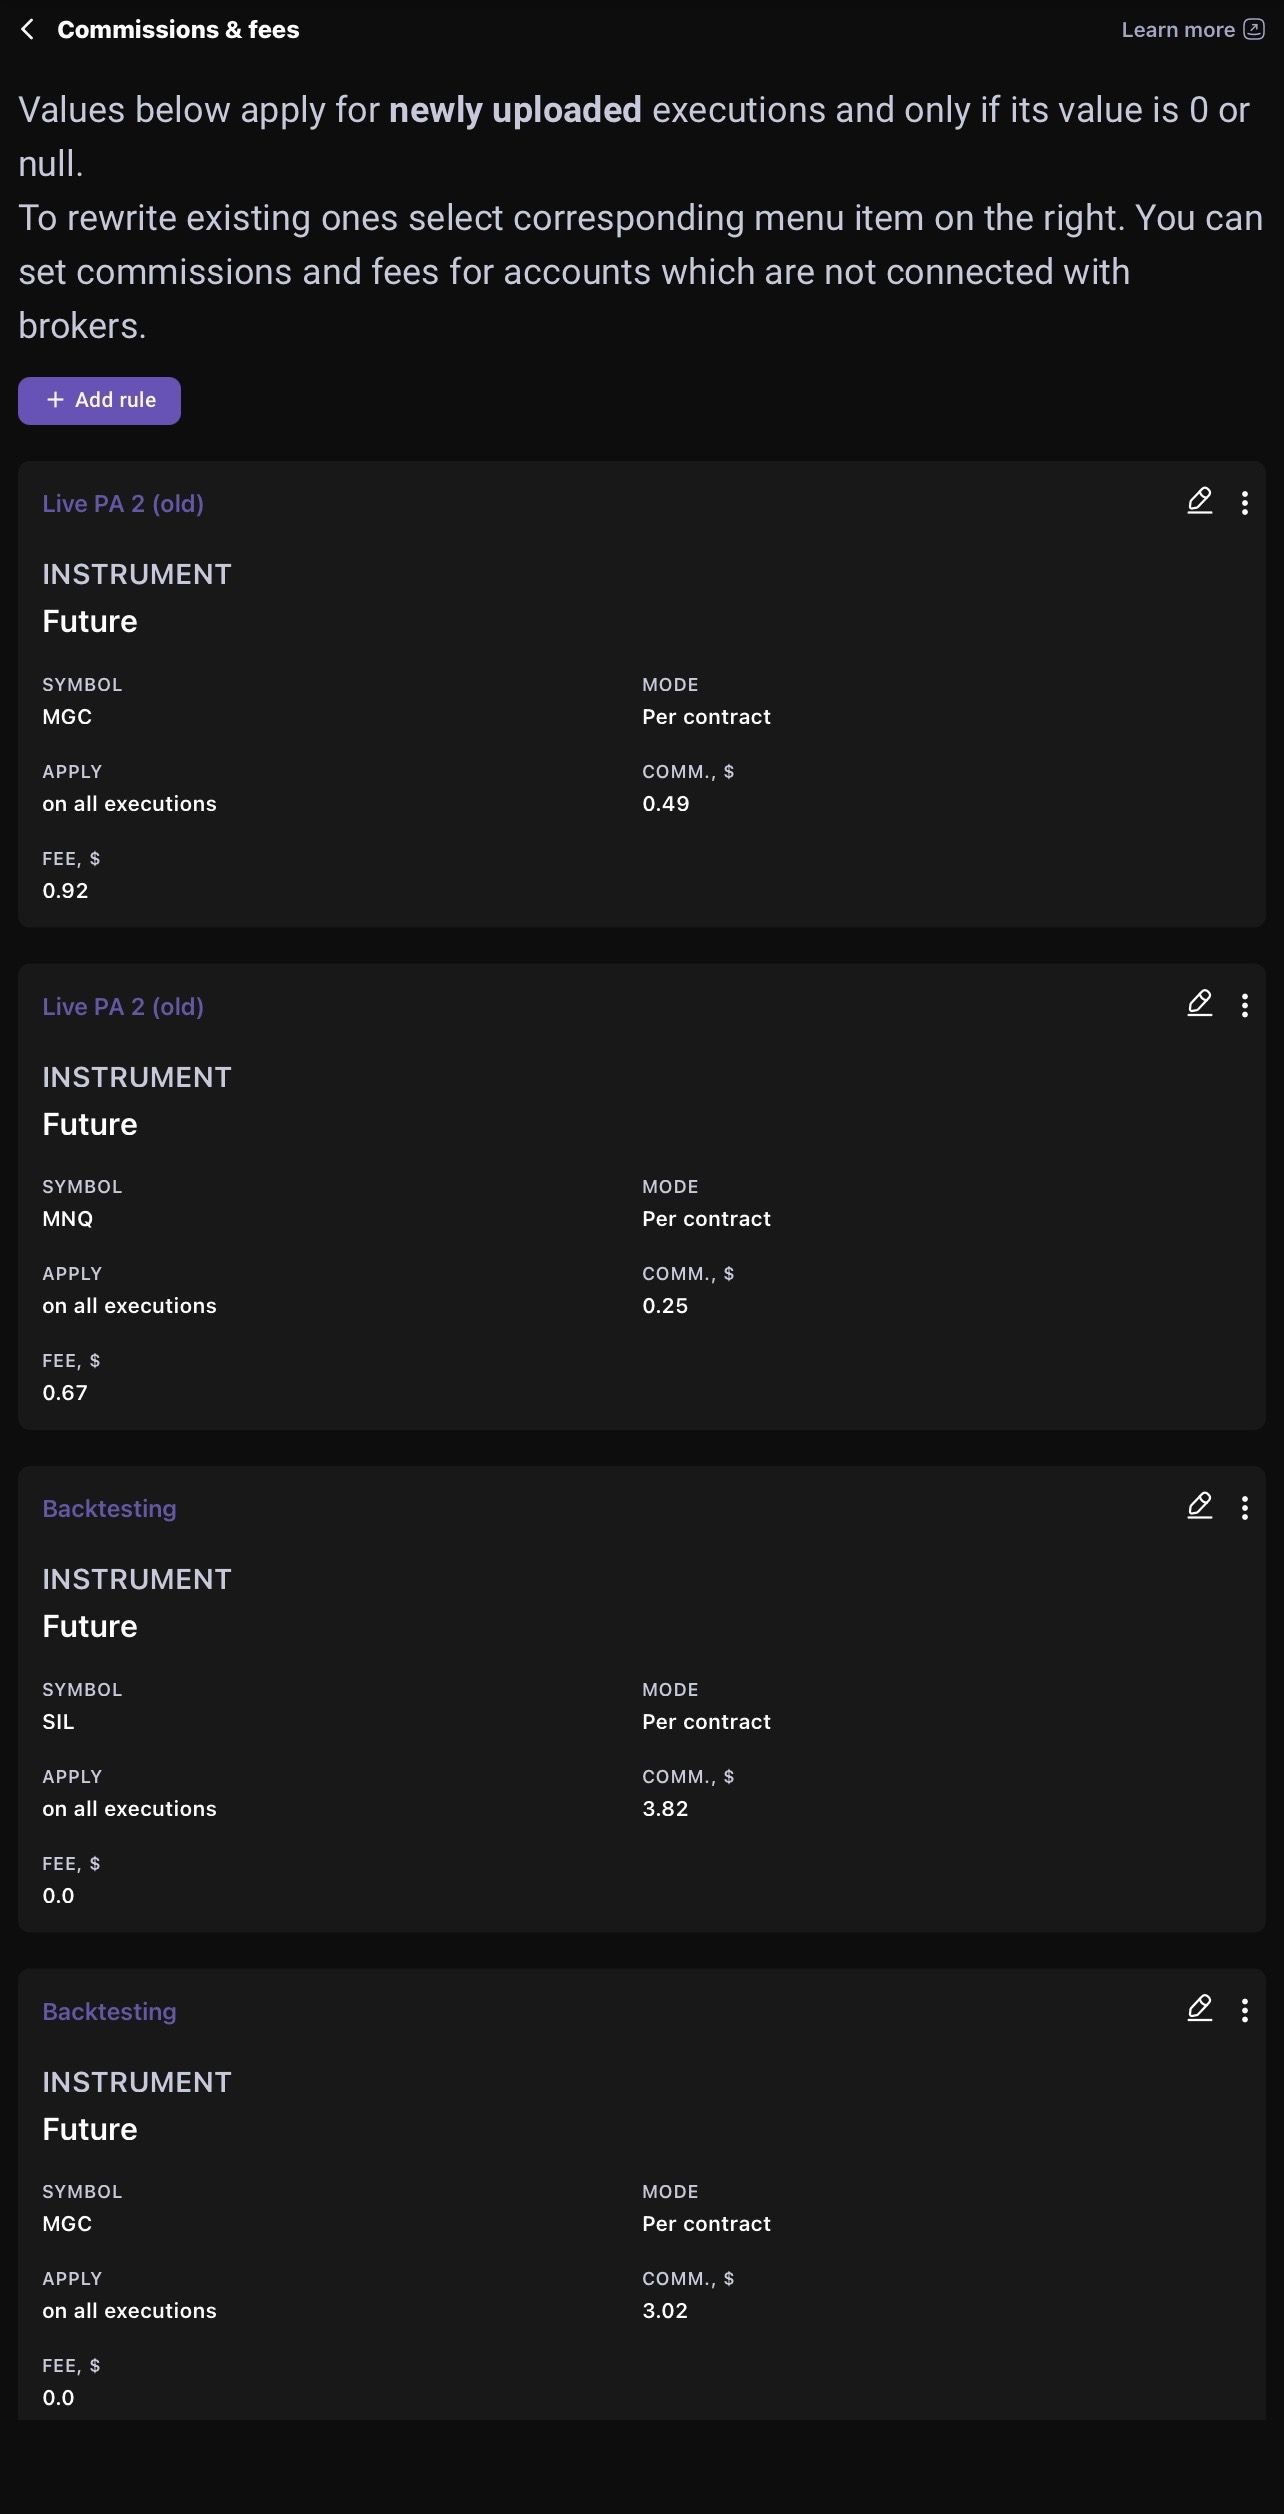Click the 0.49 commission value for MGC

click(x=665, y=803)
